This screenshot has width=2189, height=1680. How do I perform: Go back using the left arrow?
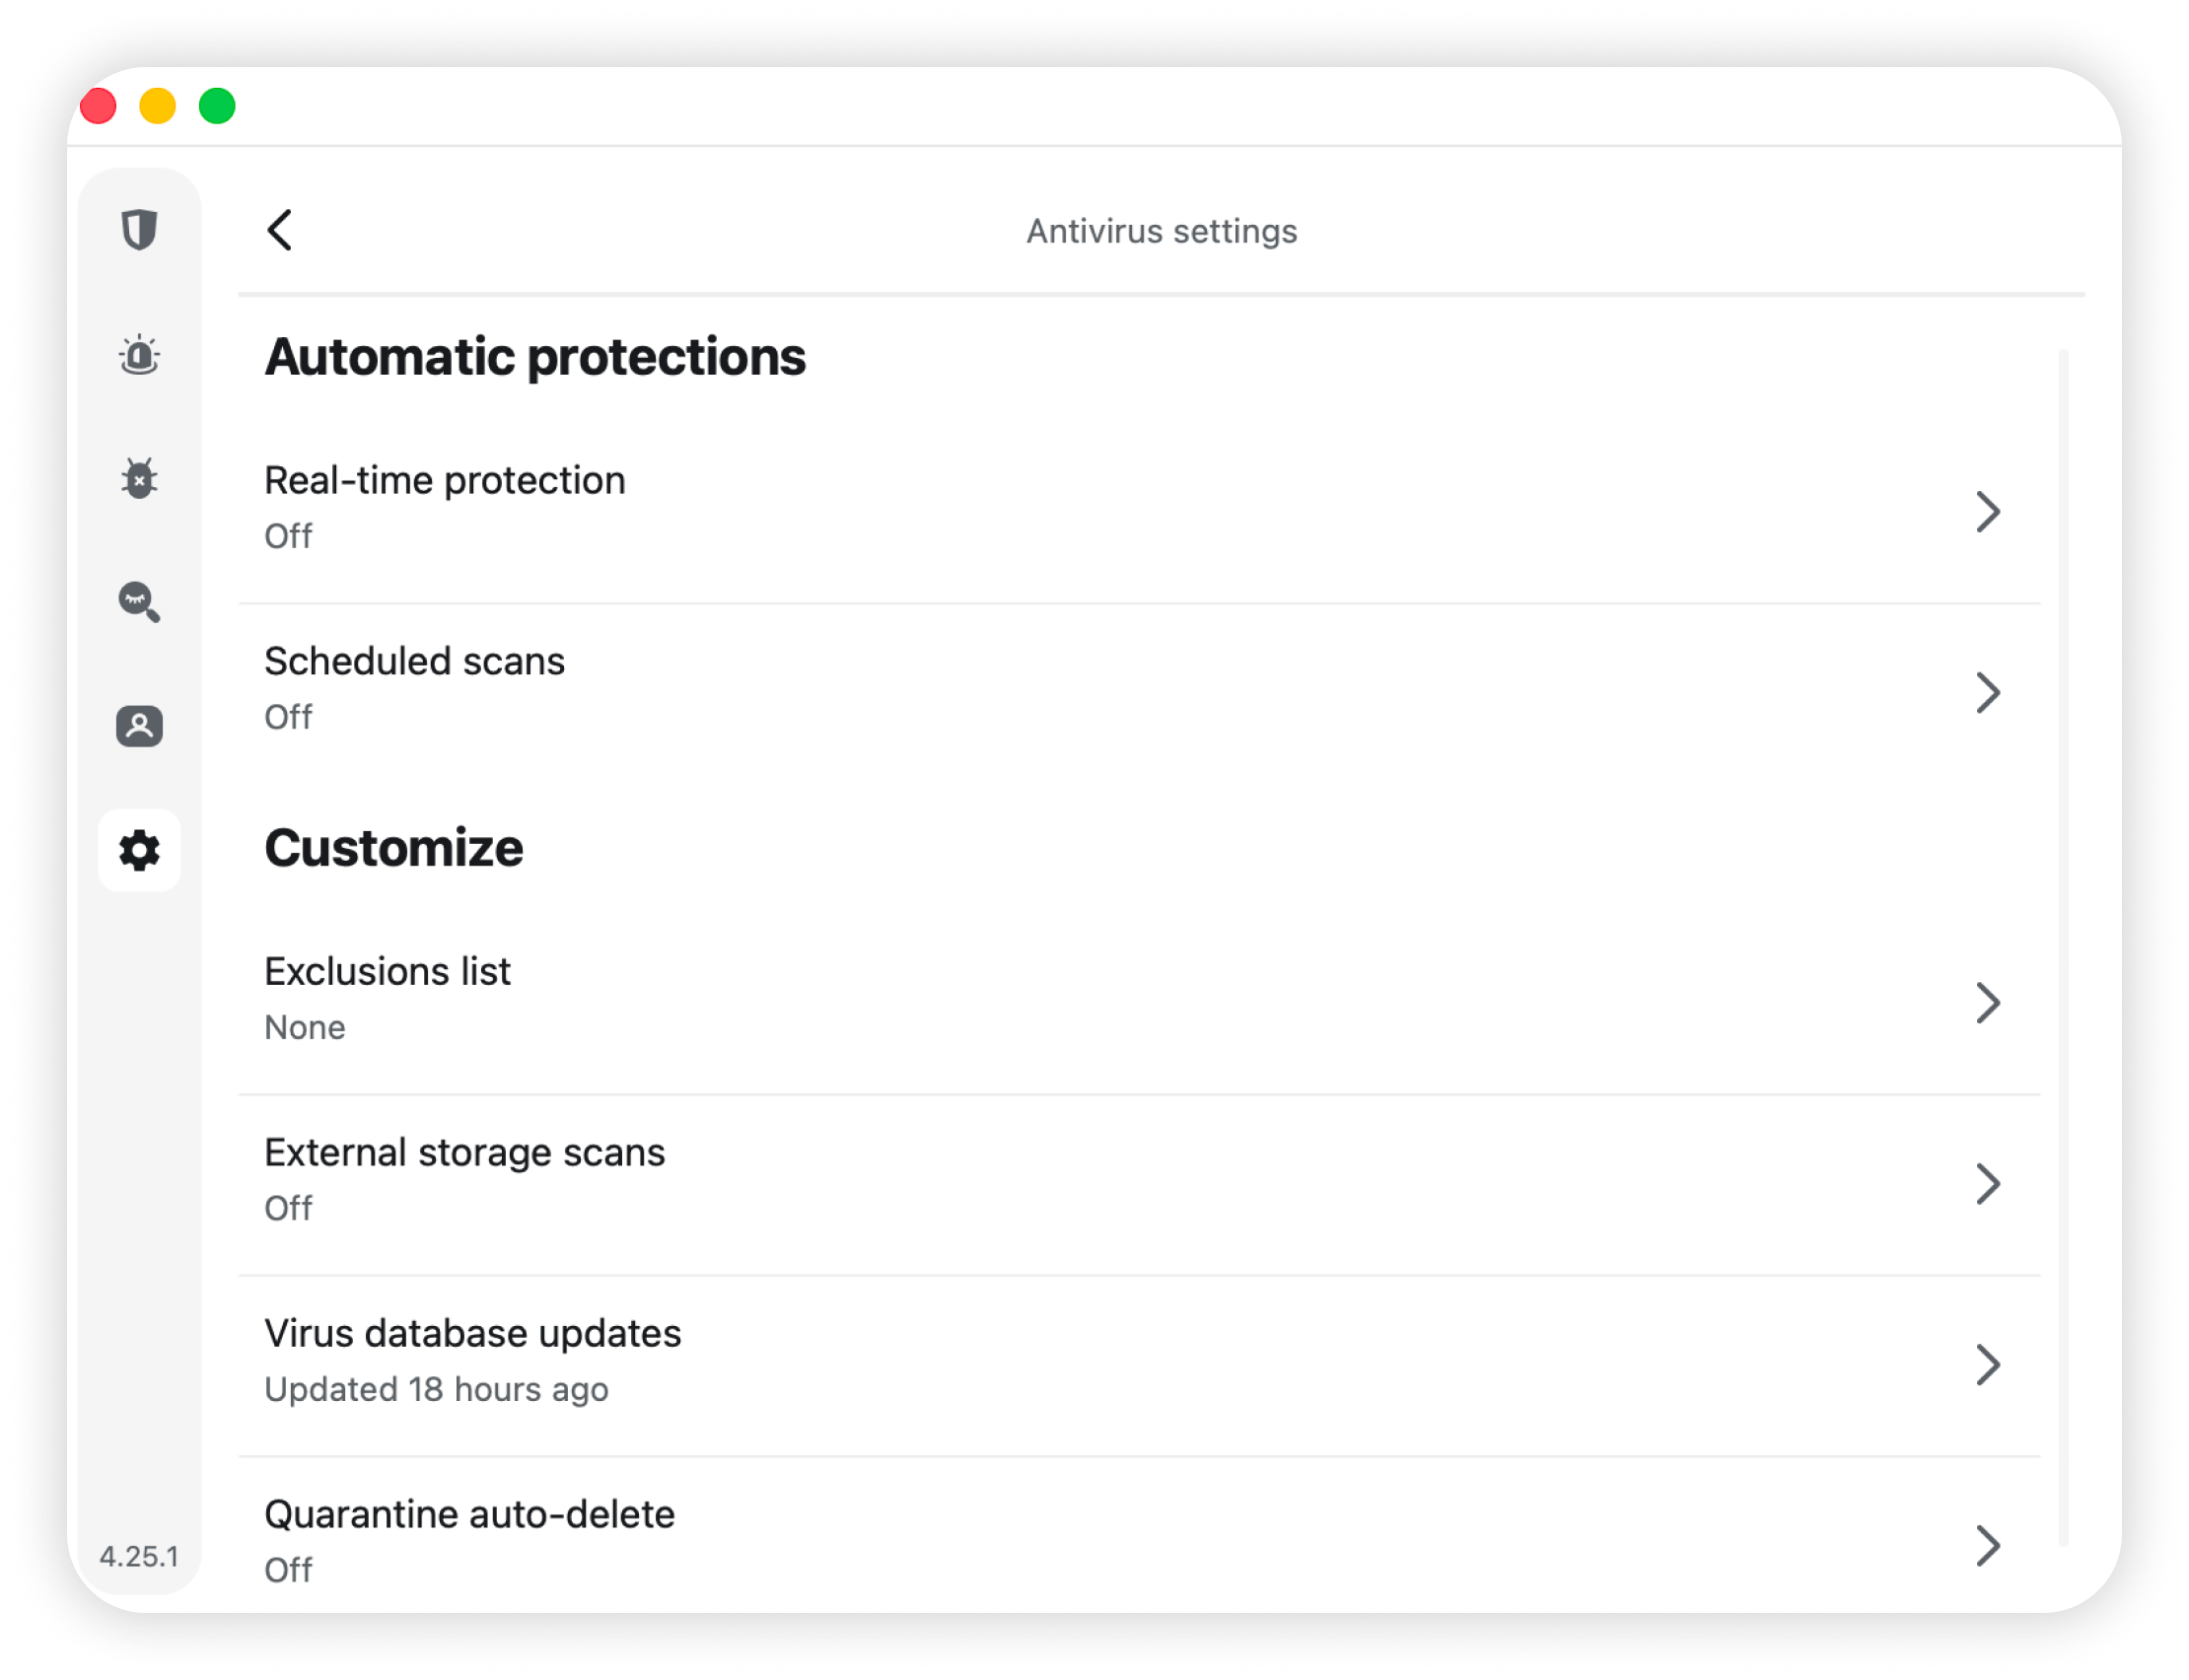[x=280, y=230]
